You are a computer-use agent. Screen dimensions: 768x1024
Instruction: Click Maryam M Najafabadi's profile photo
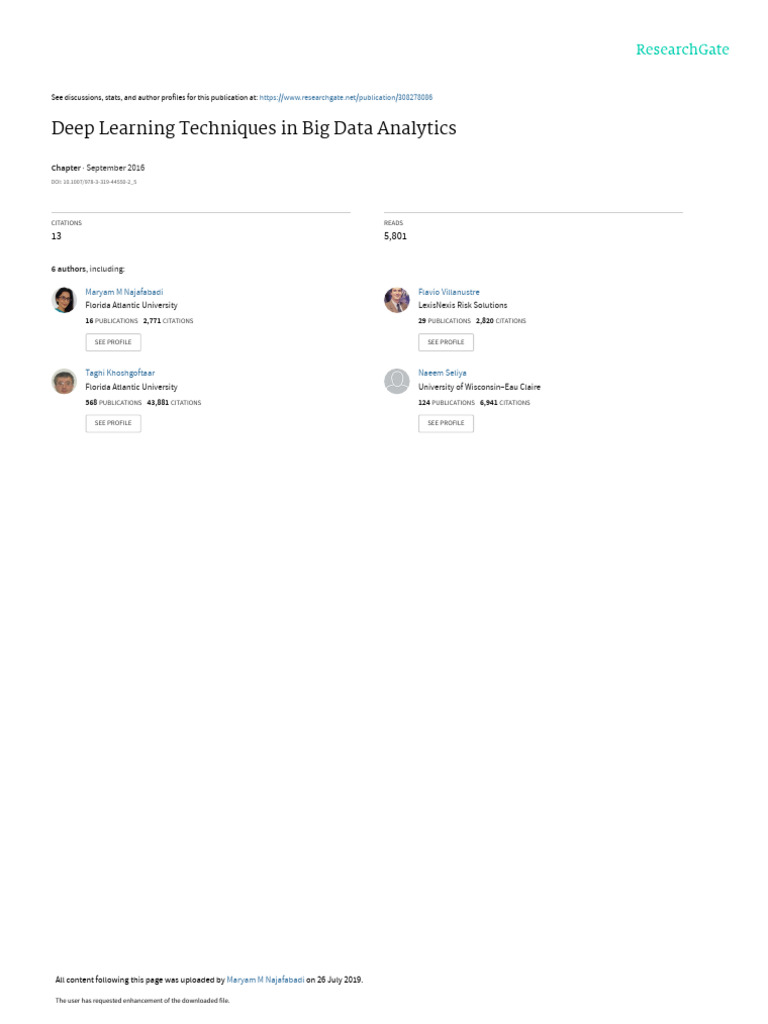(64, 300)
